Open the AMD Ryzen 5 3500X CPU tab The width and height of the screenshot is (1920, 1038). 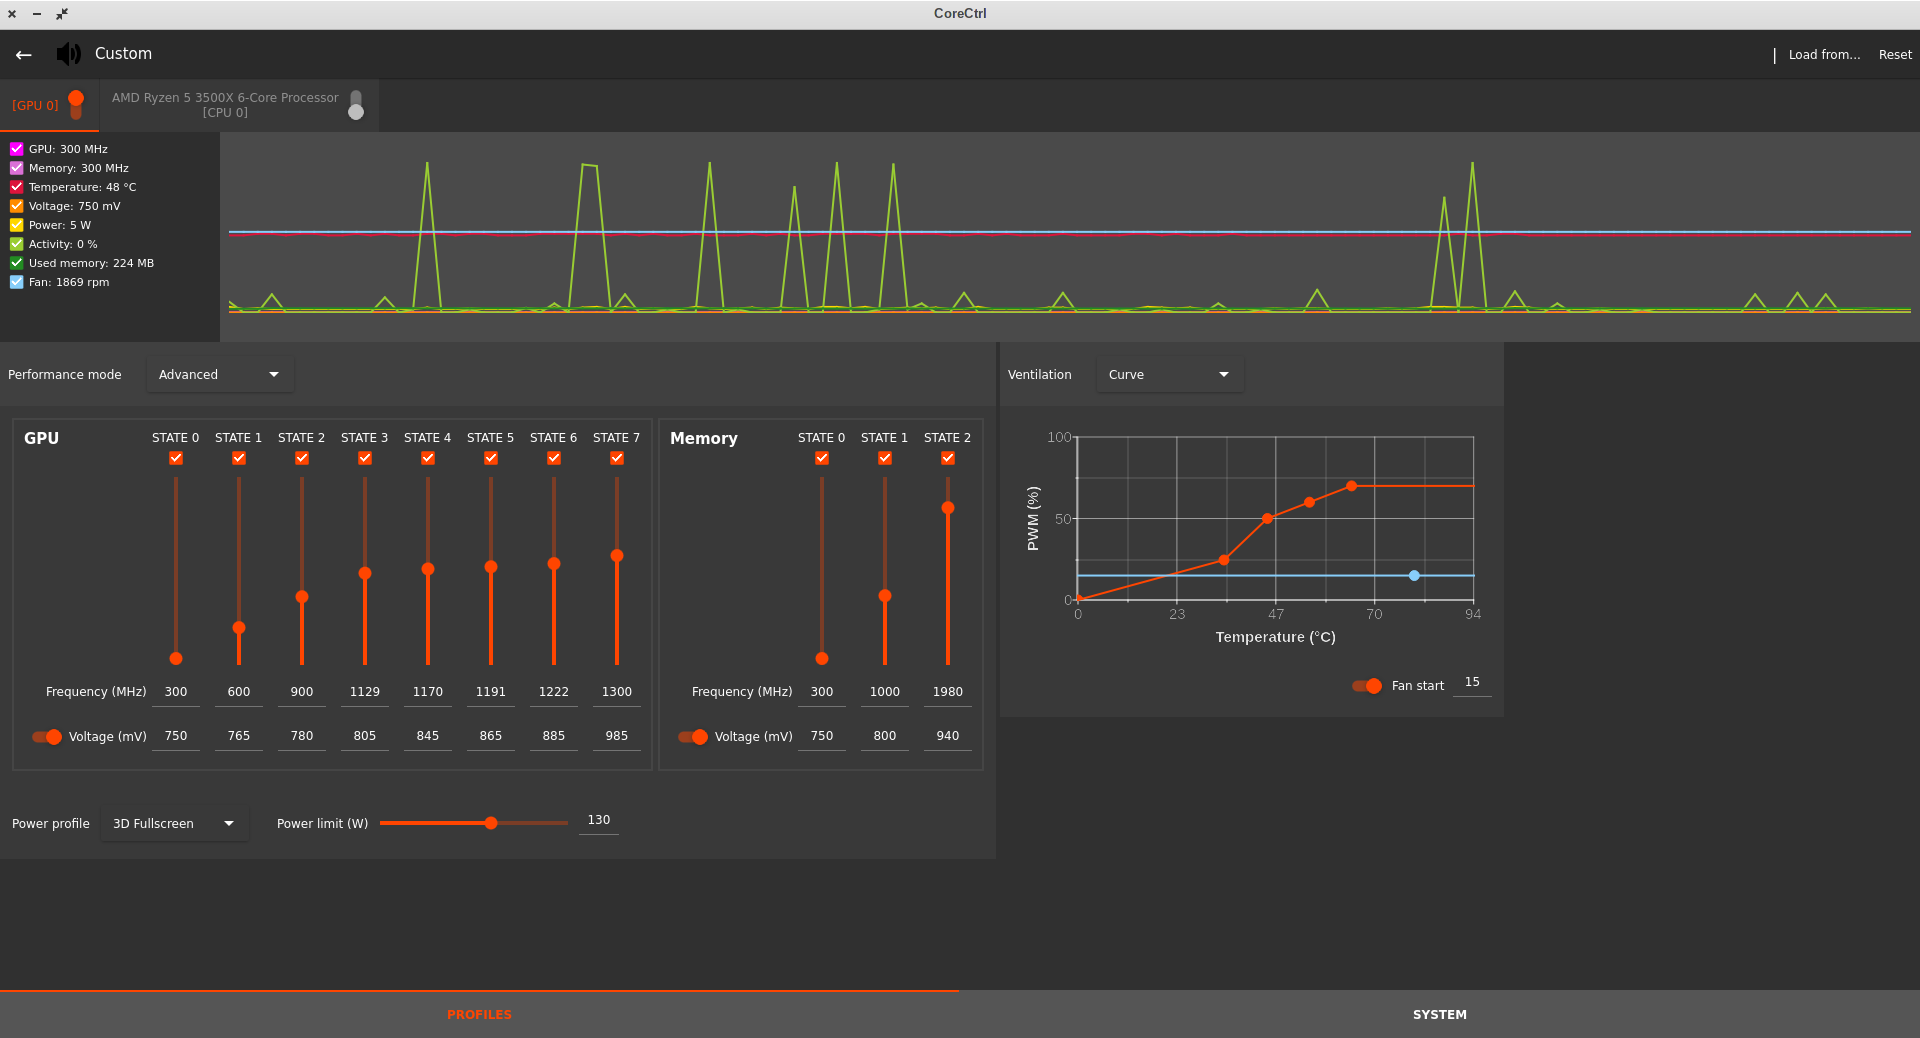tap(225, 105)
